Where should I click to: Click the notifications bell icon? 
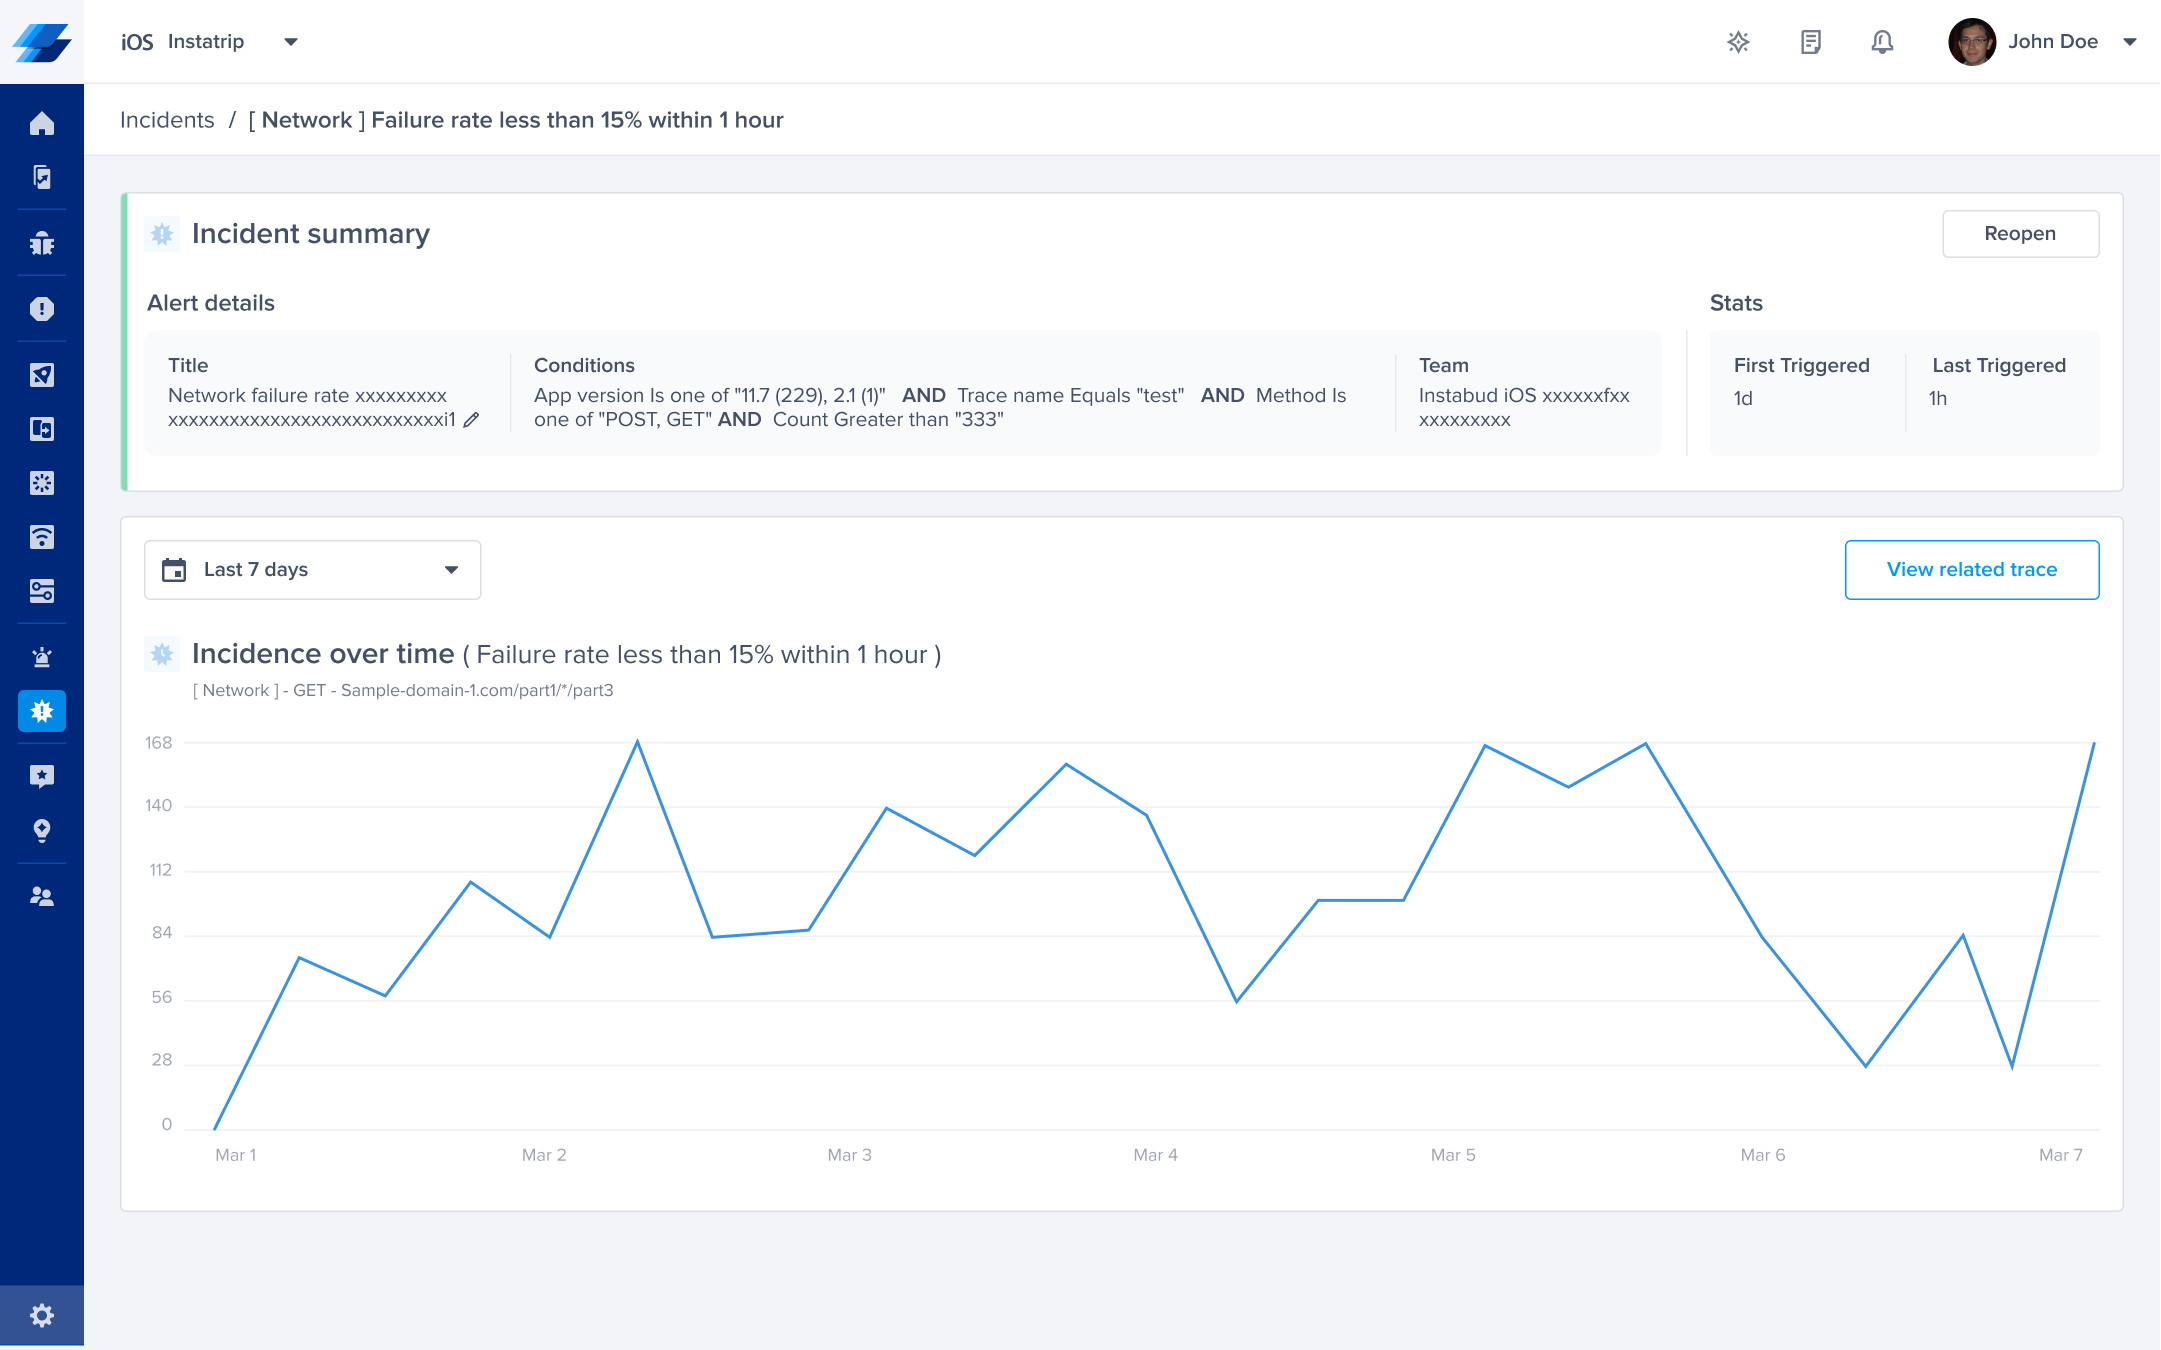pos(1882,42)
